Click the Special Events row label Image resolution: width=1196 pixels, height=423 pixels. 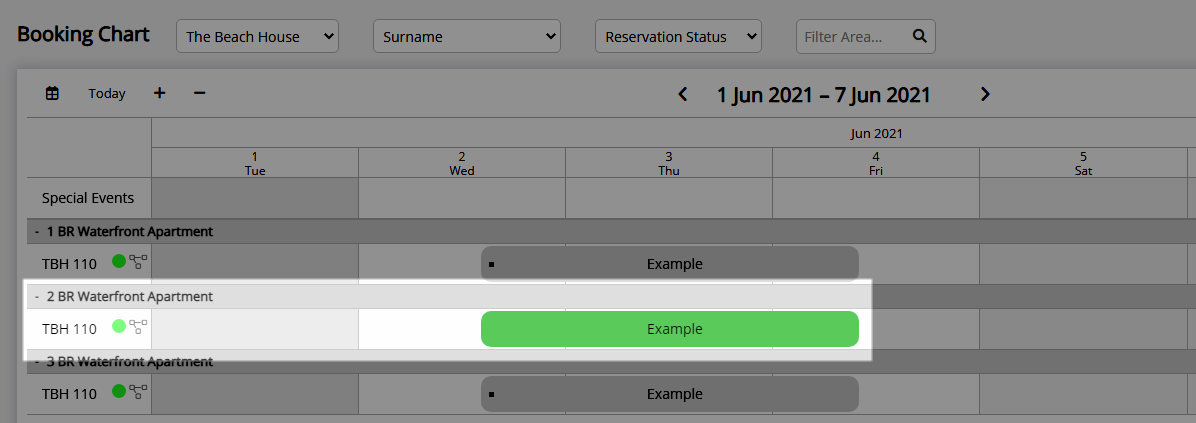click(88, 198)
